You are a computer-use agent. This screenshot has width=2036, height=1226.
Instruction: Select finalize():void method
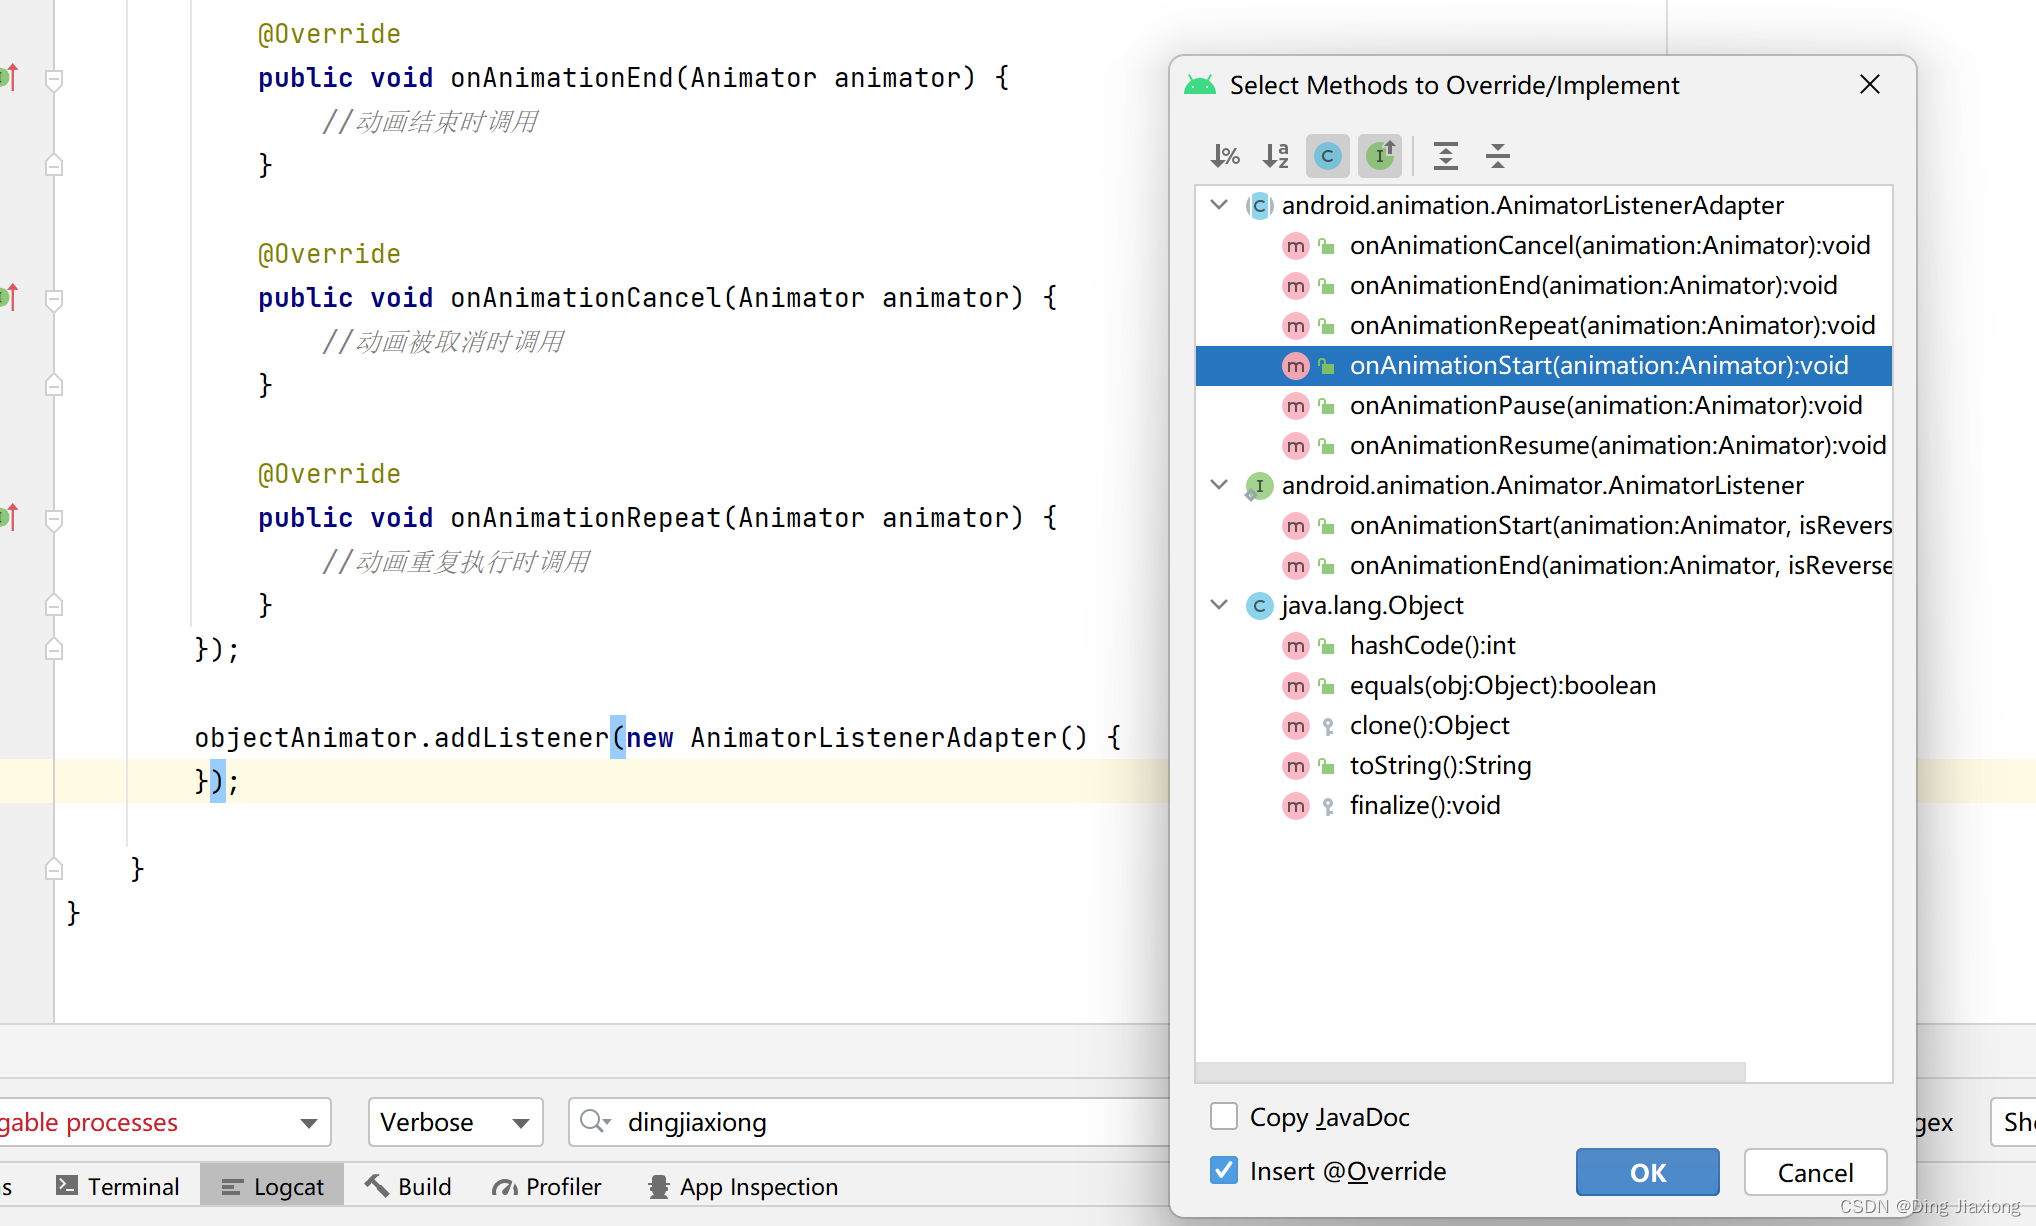tap(1544, 806)
